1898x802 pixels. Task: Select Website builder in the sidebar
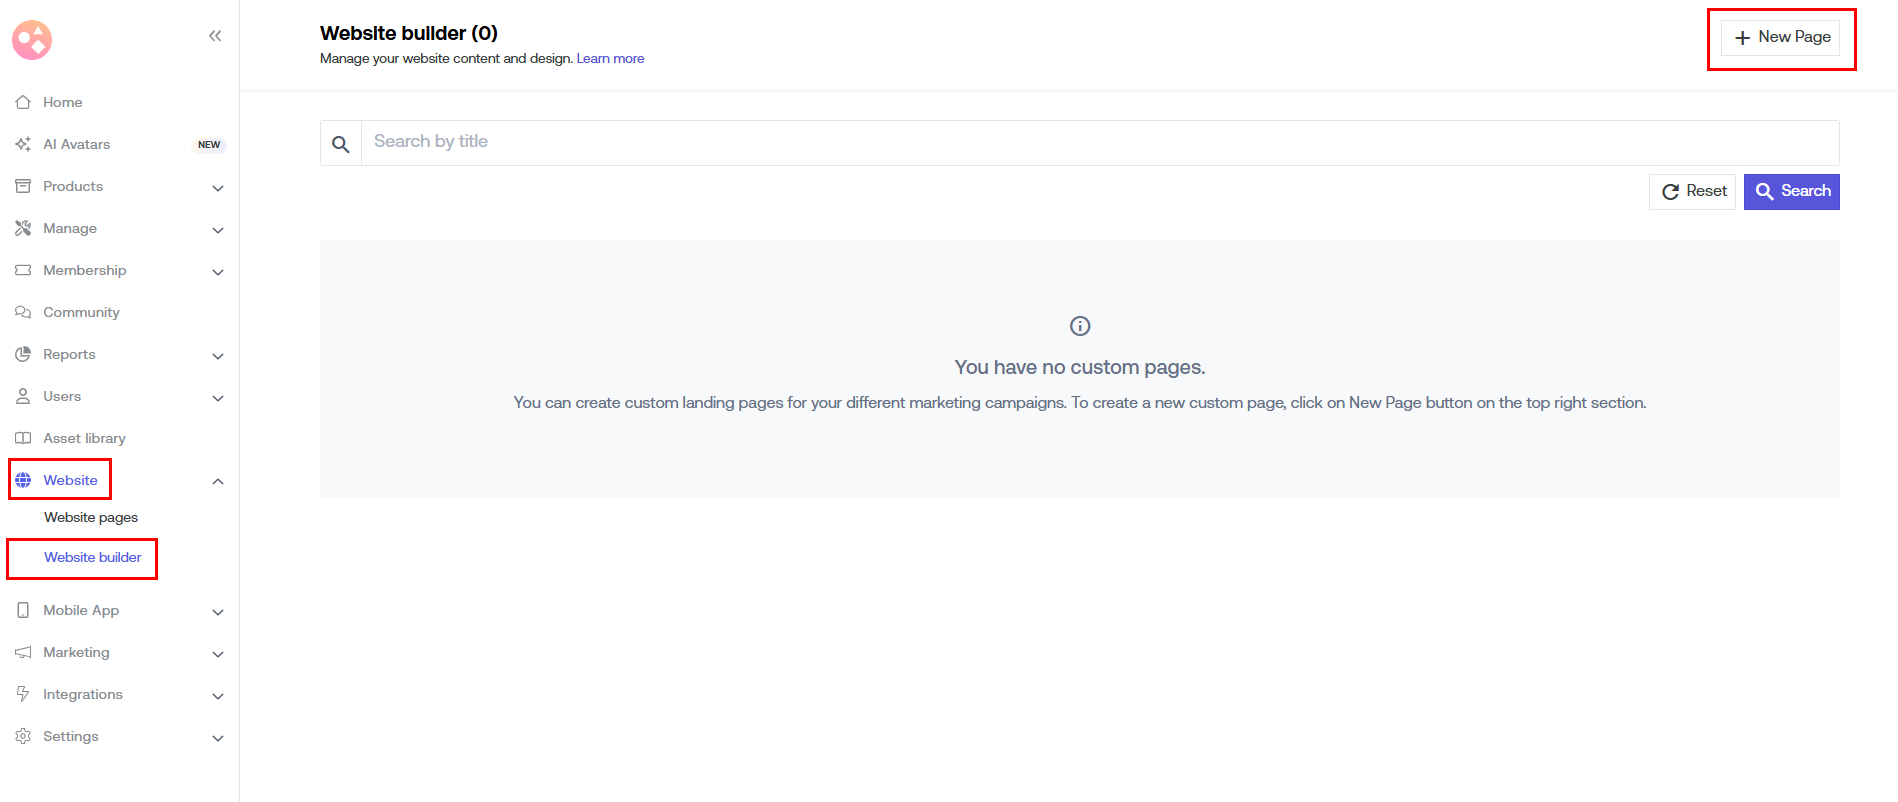[92, 557]
